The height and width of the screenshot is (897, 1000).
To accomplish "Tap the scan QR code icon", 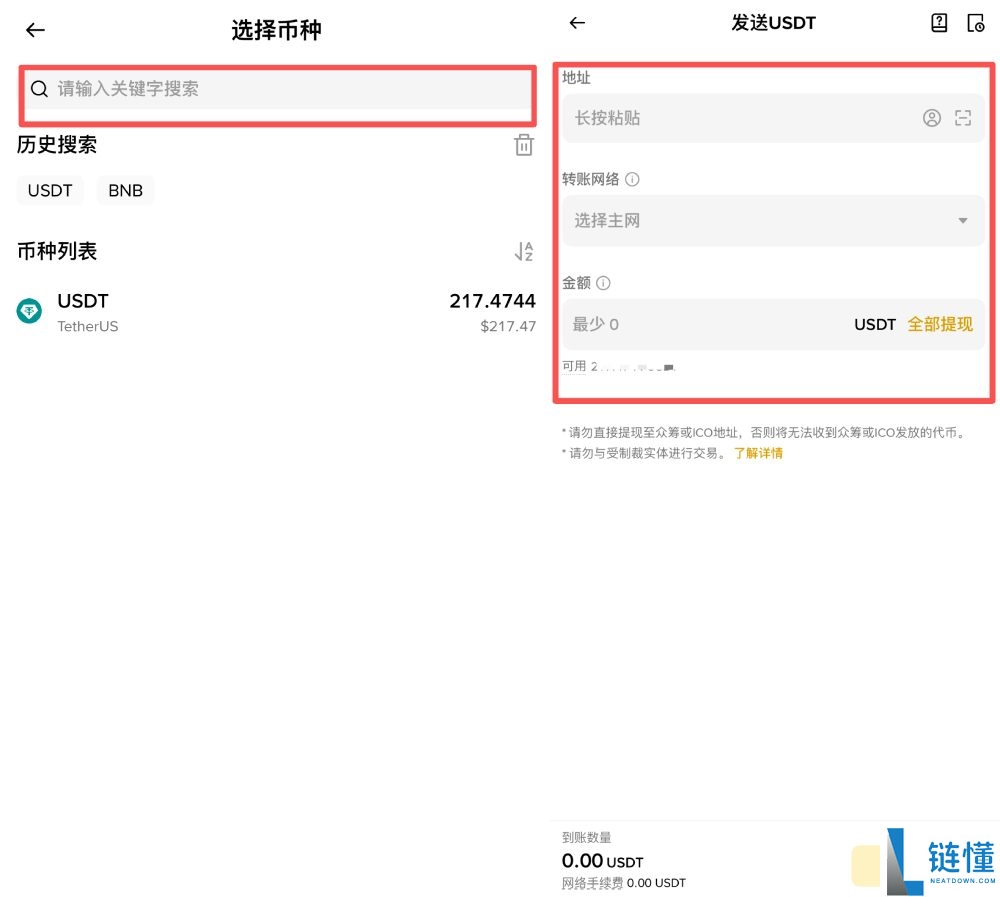I will 963,118.
